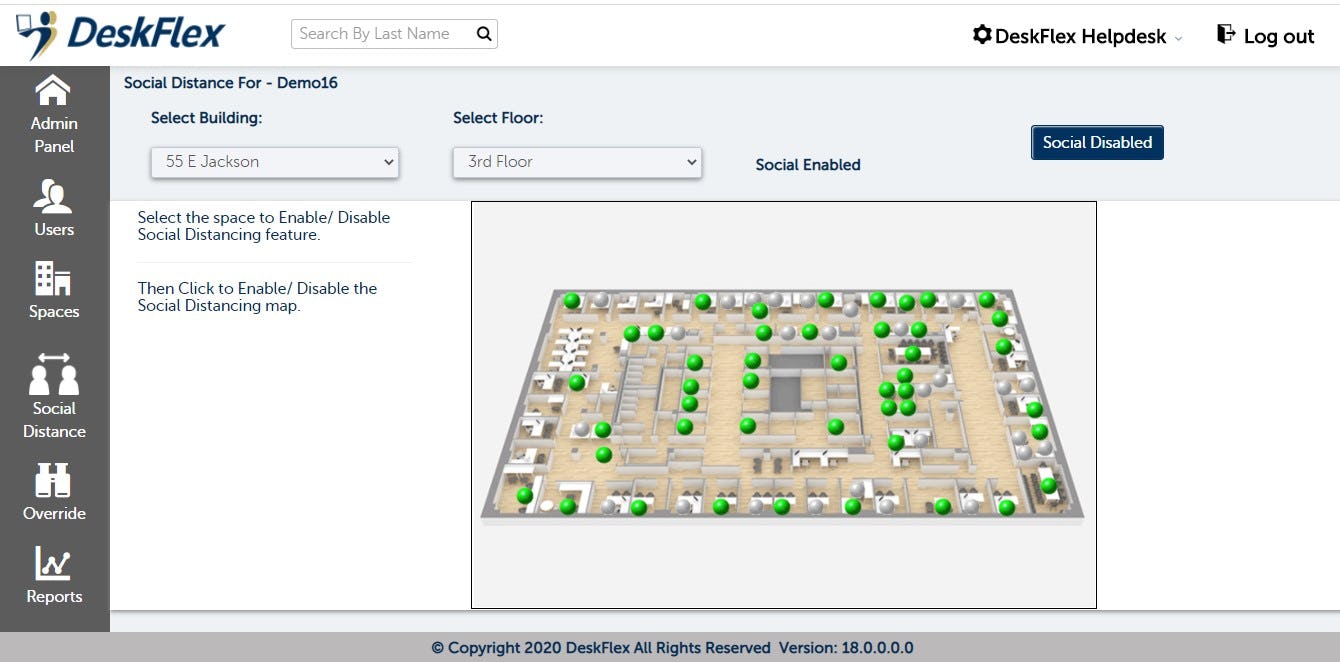Expand the Select Floor dropdown
This screenshot has width=1340, height=662.
pos(577,161)
